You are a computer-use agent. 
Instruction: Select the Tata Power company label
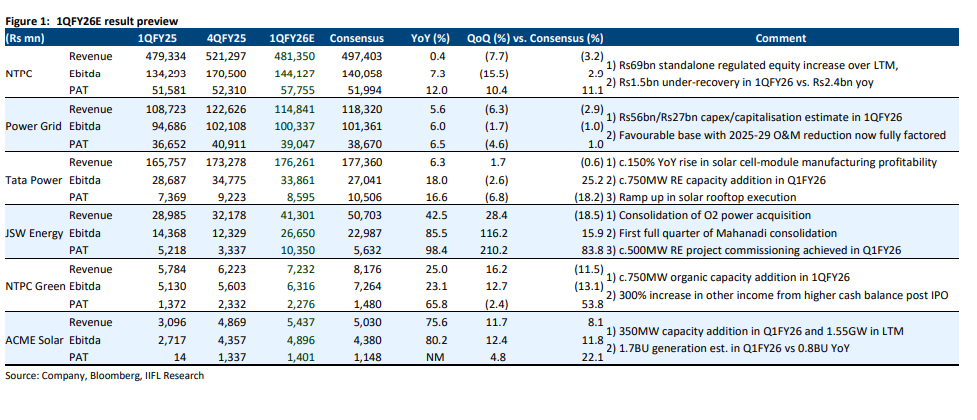point(34,179)
